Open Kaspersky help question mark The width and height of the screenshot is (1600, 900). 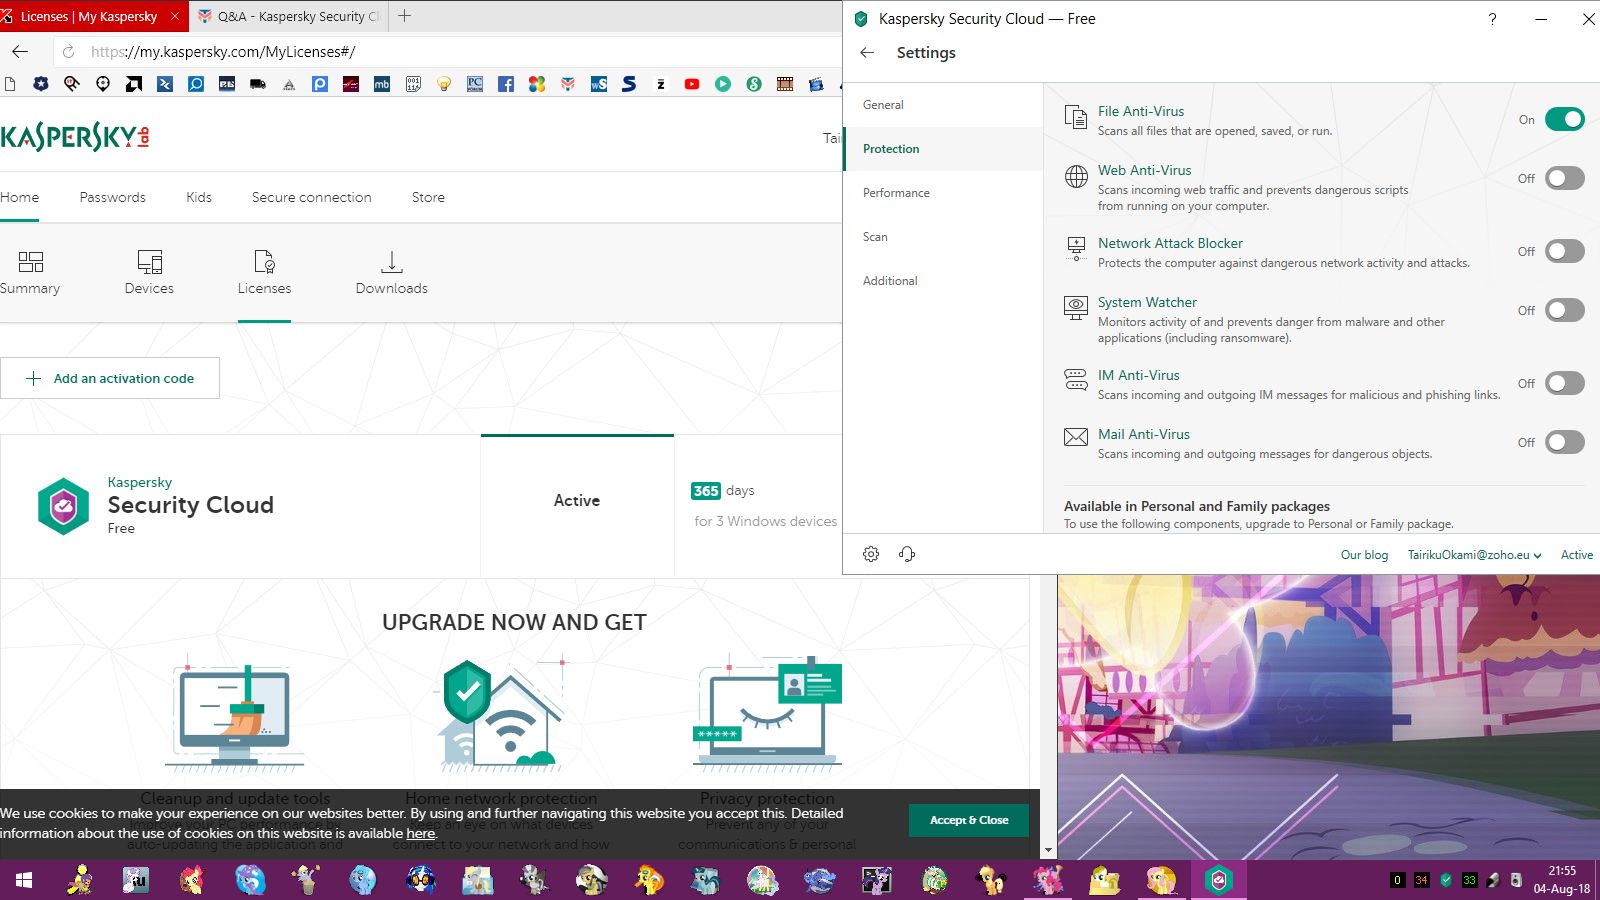[1492, 19]
